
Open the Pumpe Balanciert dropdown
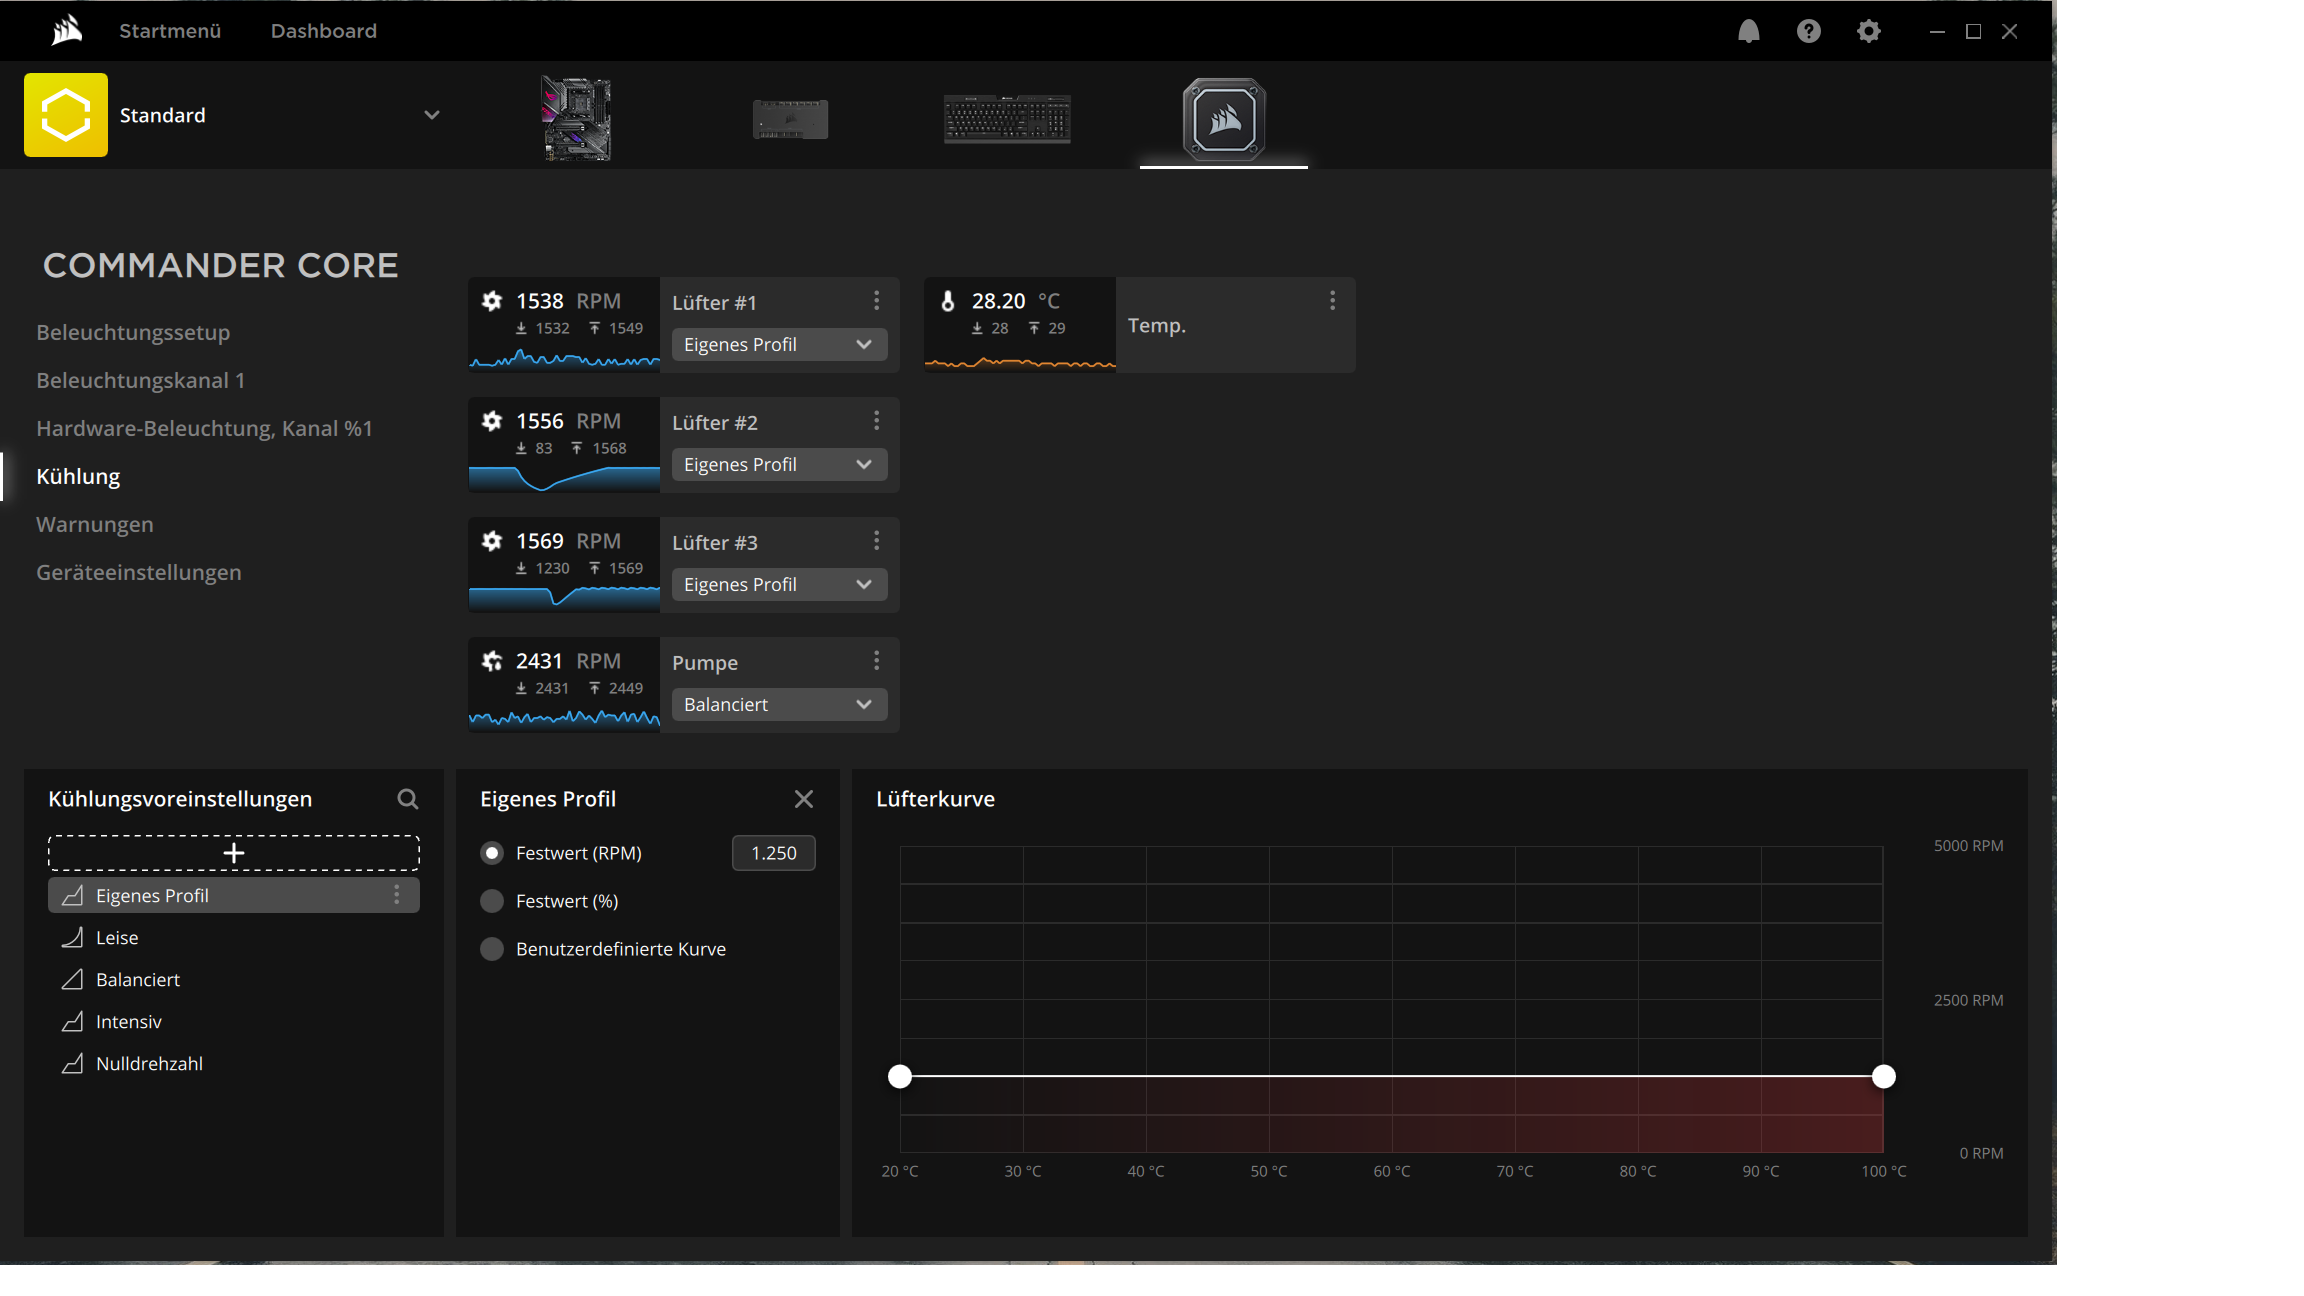click(x=779, y=705)
